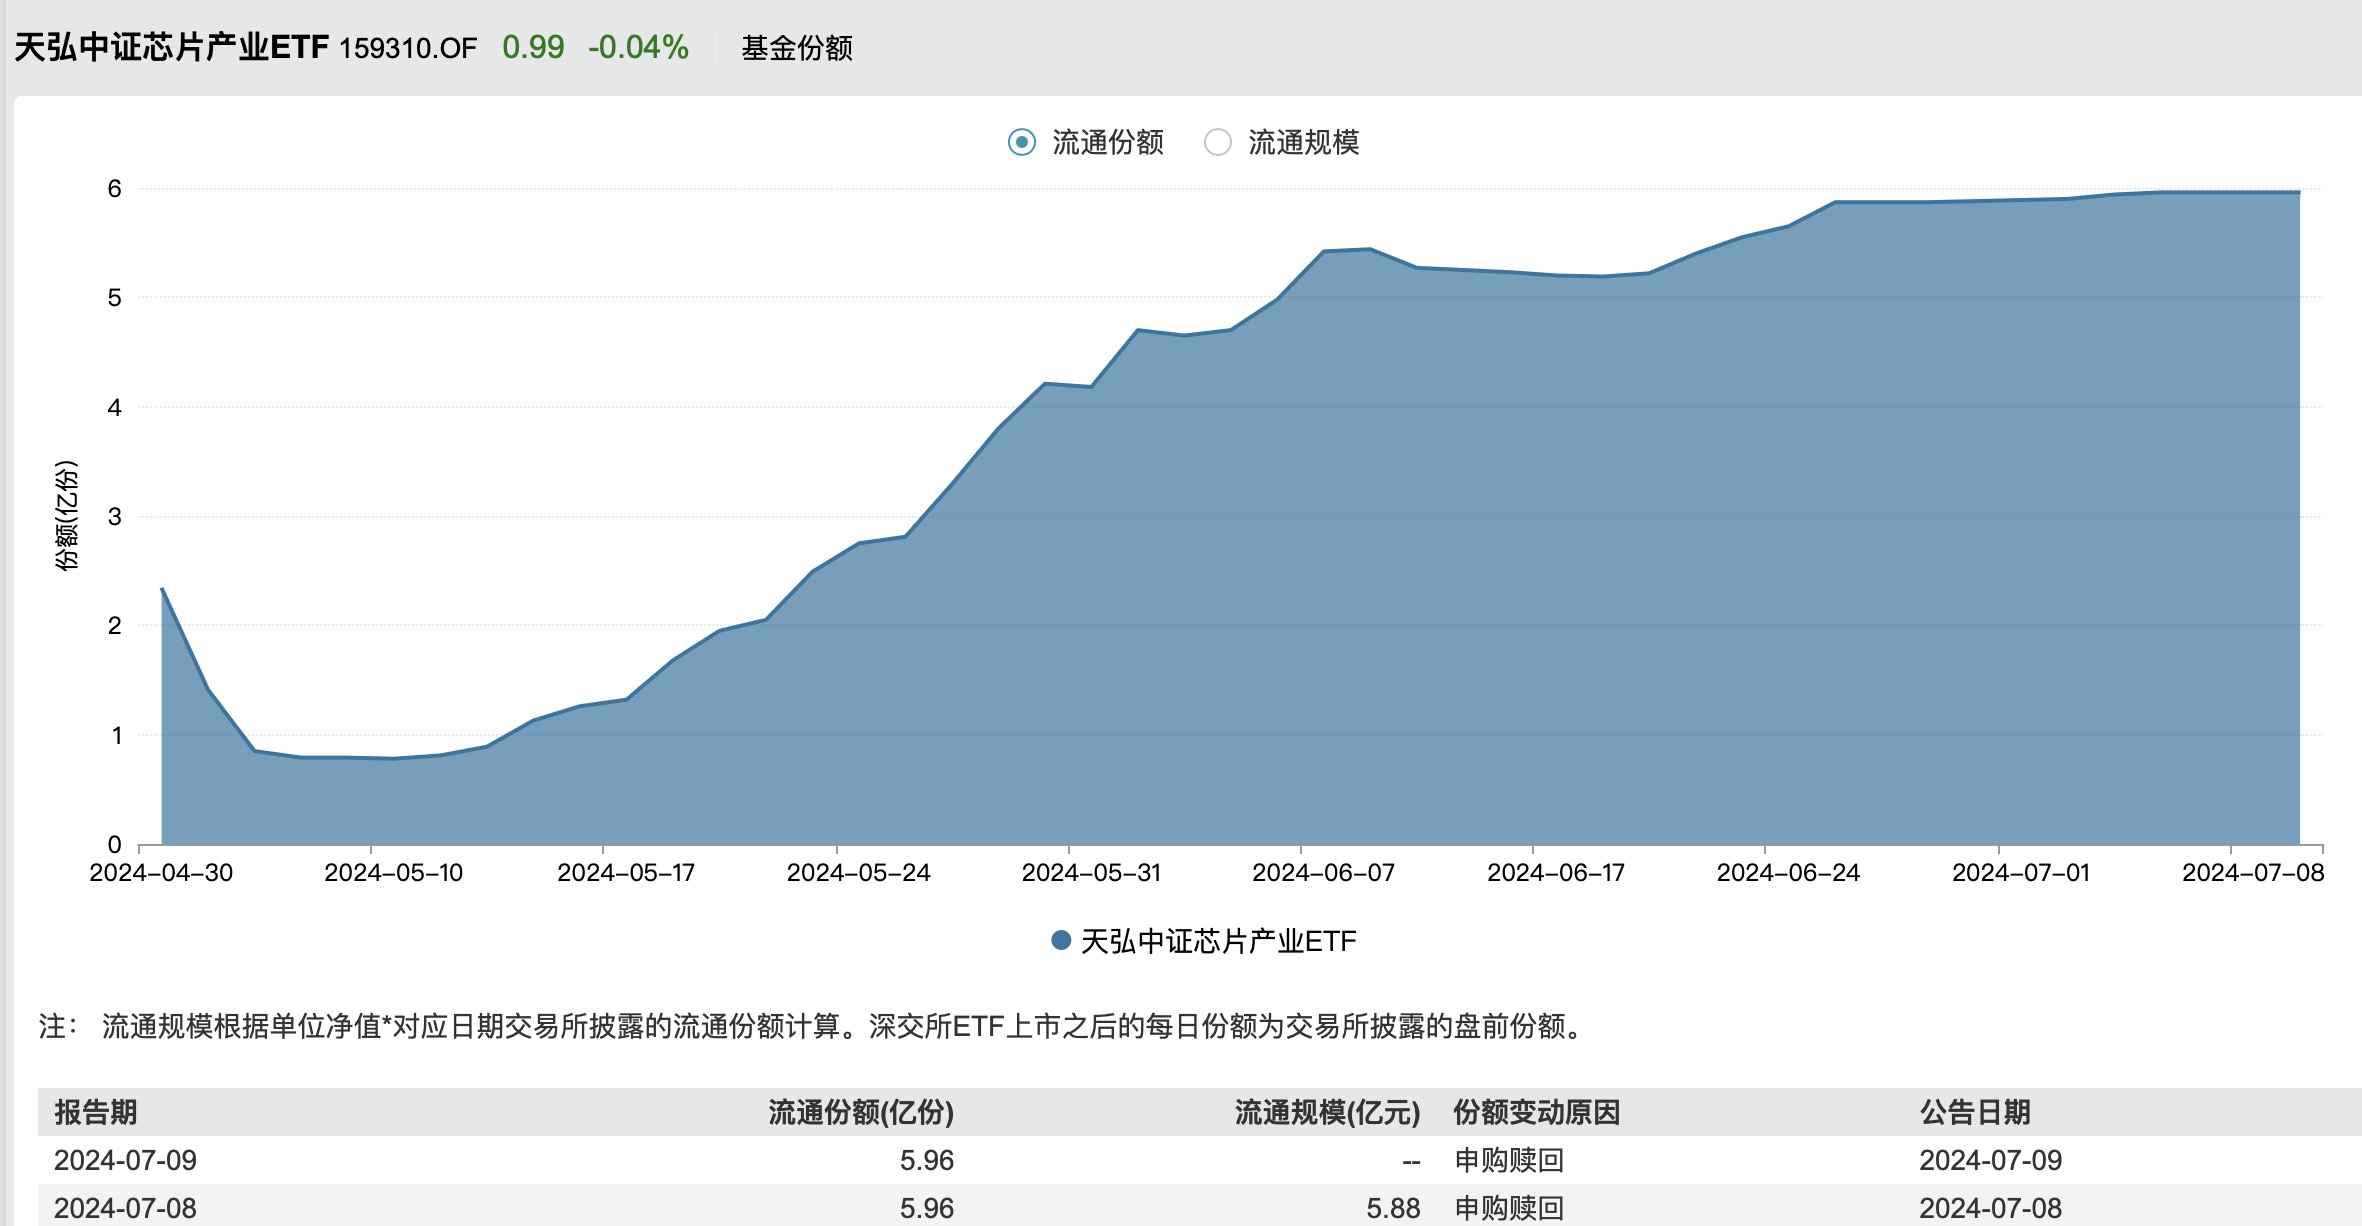Screen dimensions: 2362x1226
Task: Click the 份额变动原因 column header
Action: [1536, 1112]
